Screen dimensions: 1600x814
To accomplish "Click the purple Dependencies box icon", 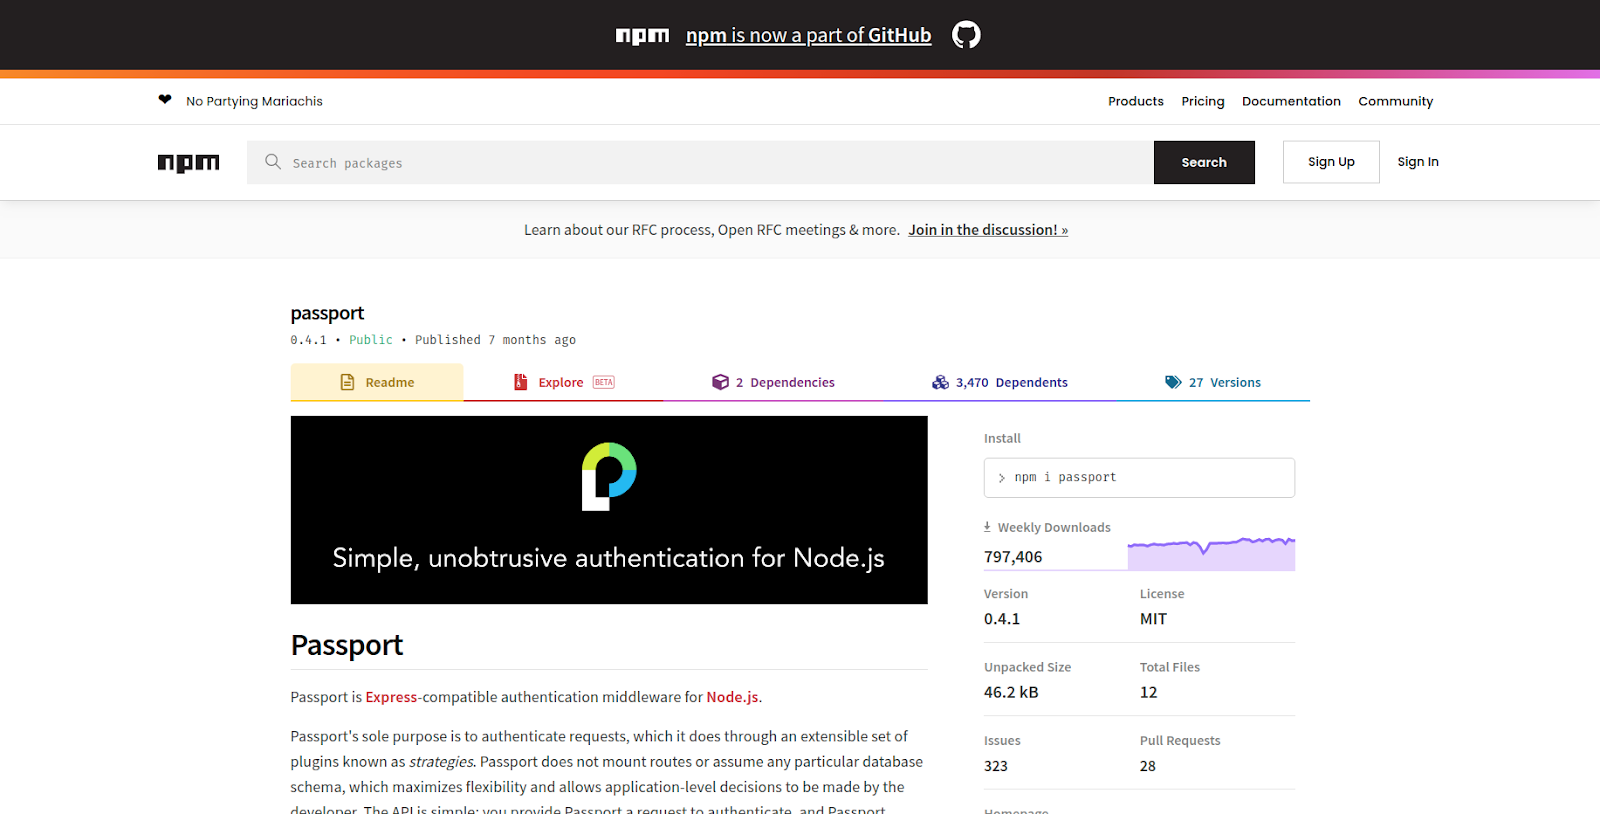I will pyautogui.click(x=720, y=382).
